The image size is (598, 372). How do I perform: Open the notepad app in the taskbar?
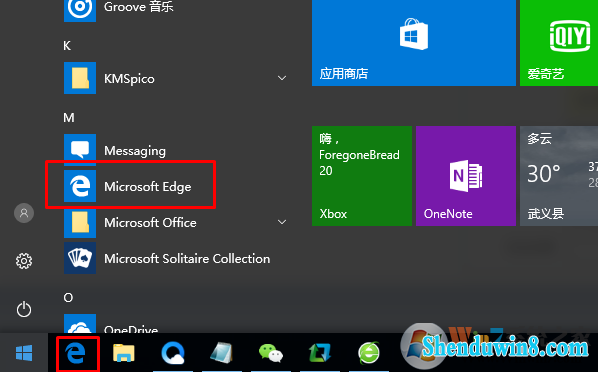coord(222,353)
